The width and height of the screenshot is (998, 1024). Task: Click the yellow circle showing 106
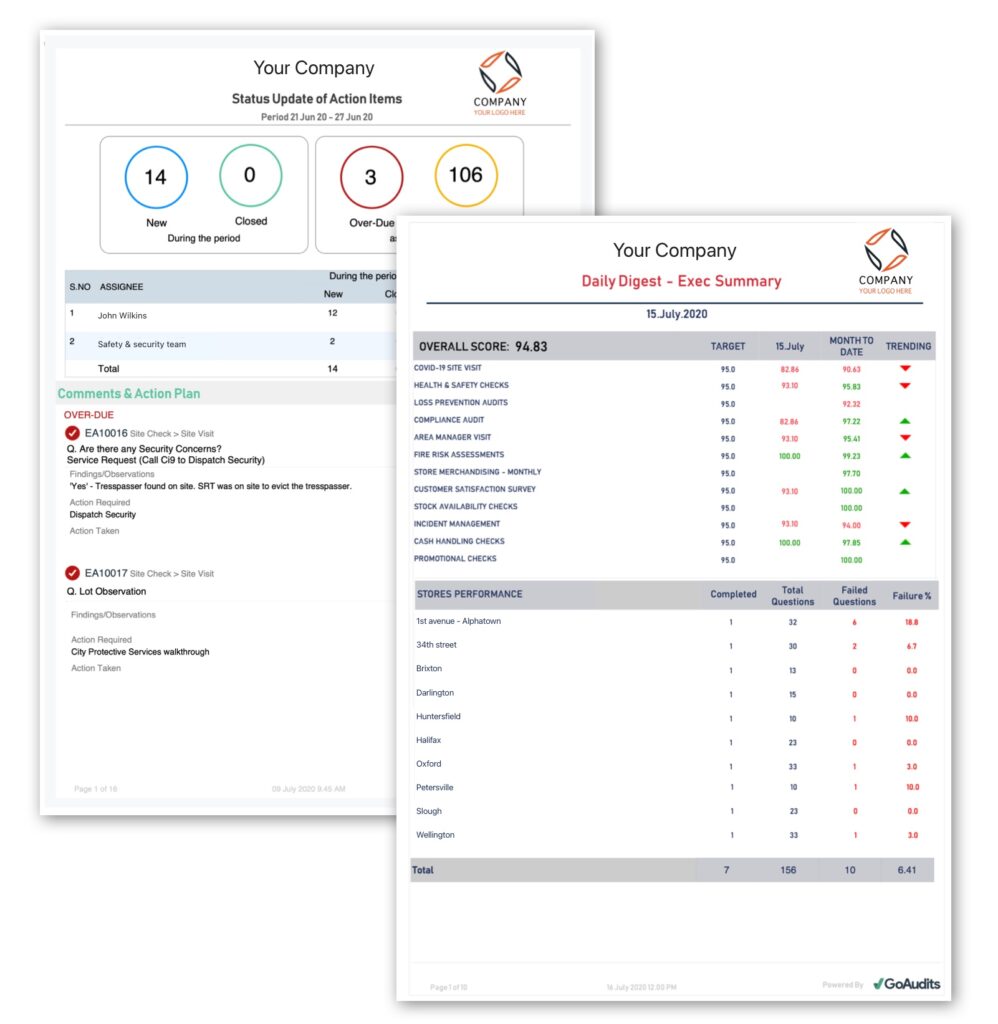tap(466, 176)
